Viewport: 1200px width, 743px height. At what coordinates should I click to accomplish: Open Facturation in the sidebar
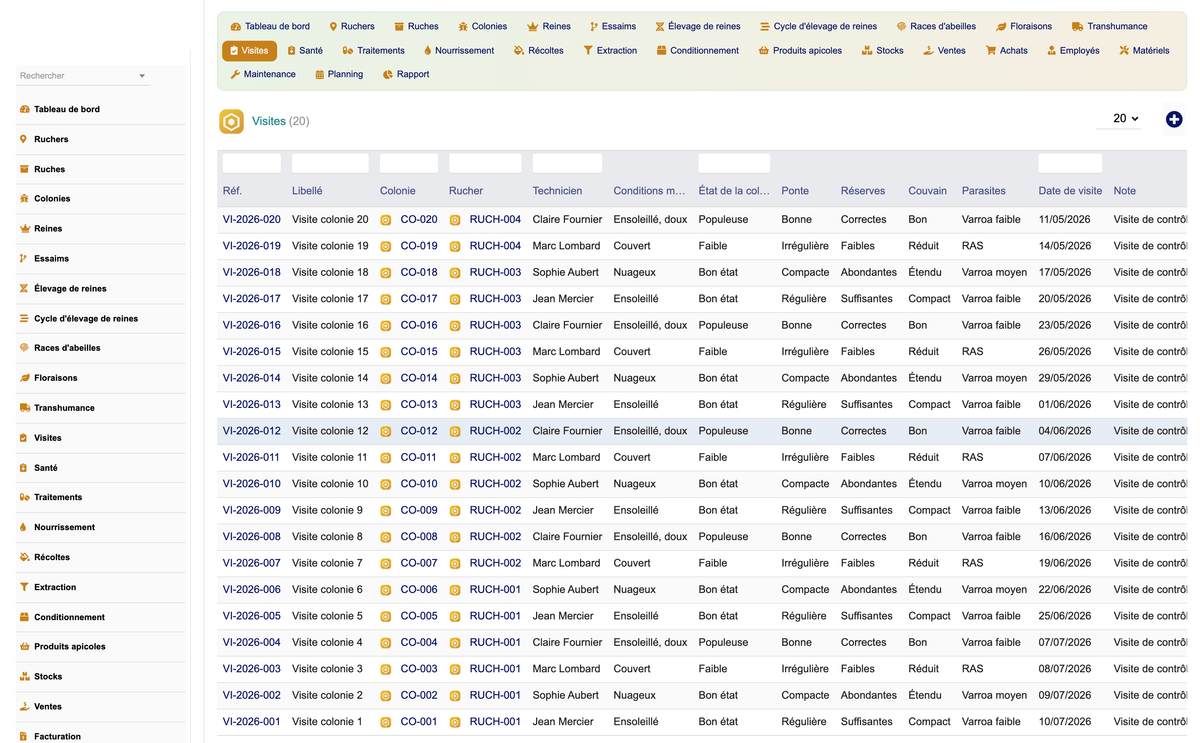pyautogui.click(x=57, y=736)
